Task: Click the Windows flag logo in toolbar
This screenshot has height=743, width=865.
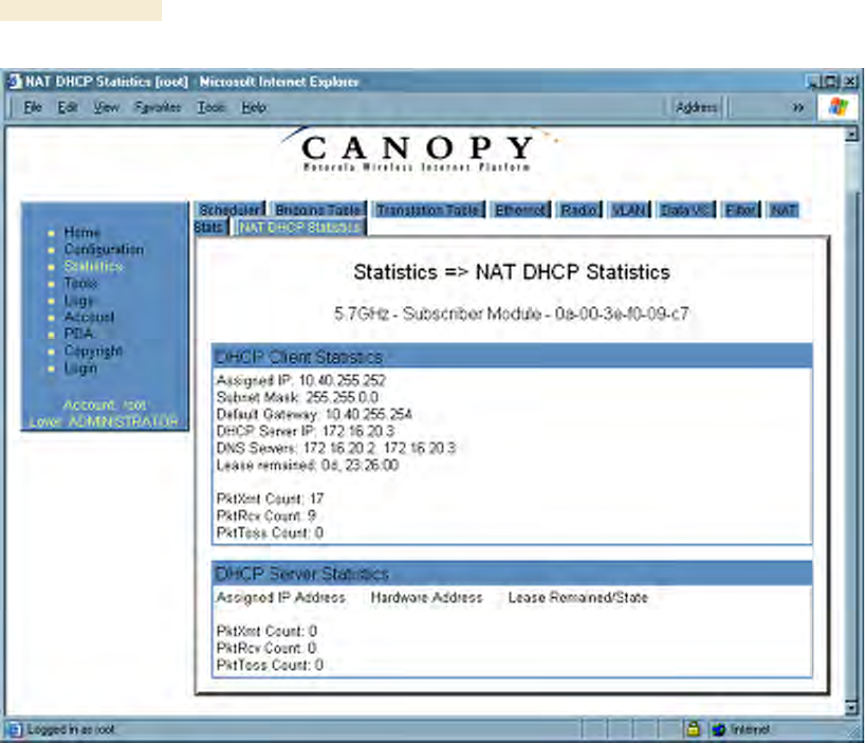Action: pyautogui.click(x=838, y=107)
